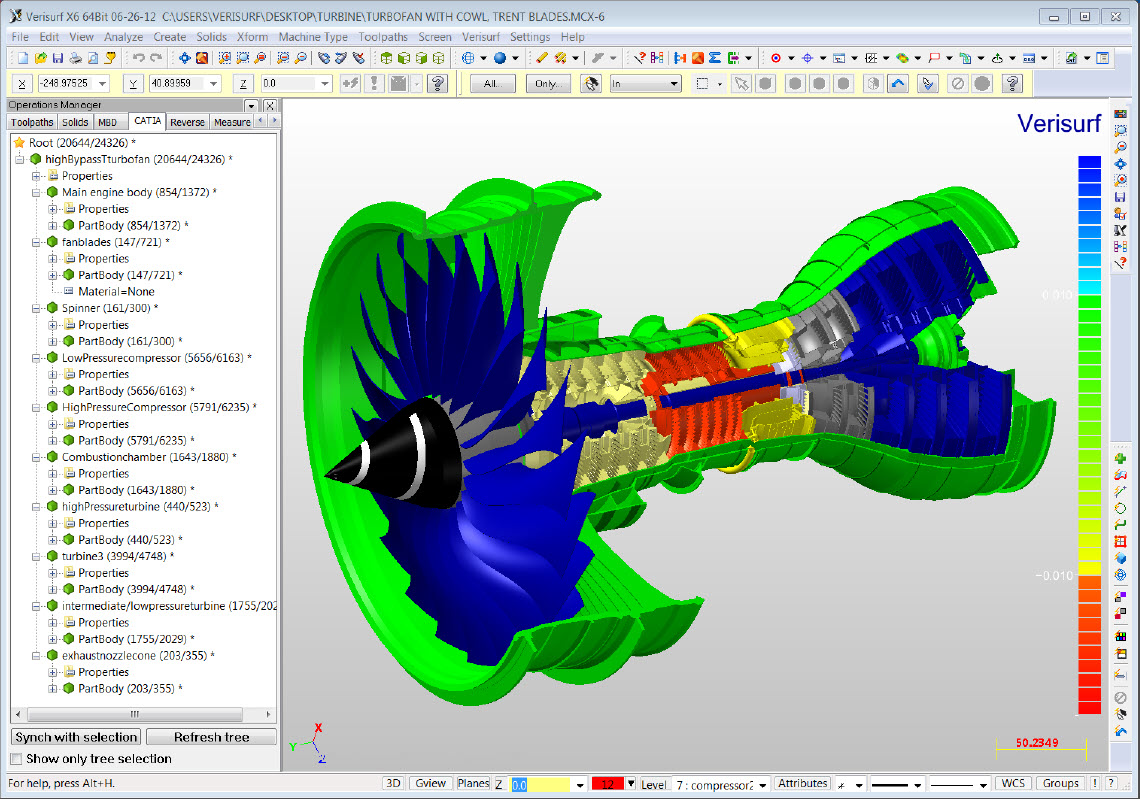Click the red target circle icon
The width and height of the screenshot is (1140, 799).
(776, 58)
